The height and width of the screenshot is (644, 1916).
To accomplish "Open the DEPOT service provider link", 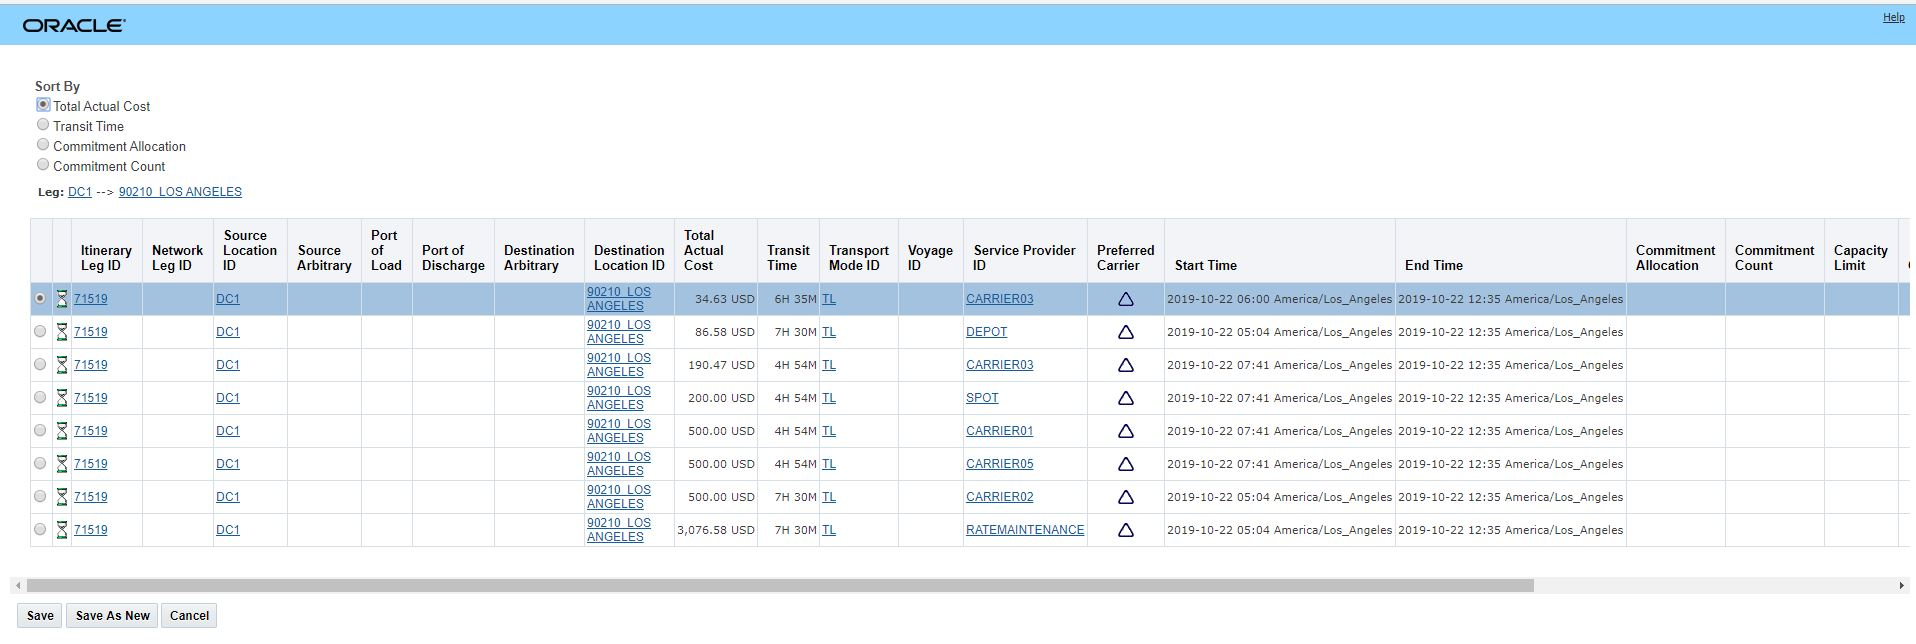I will click(x=986, y=332).
